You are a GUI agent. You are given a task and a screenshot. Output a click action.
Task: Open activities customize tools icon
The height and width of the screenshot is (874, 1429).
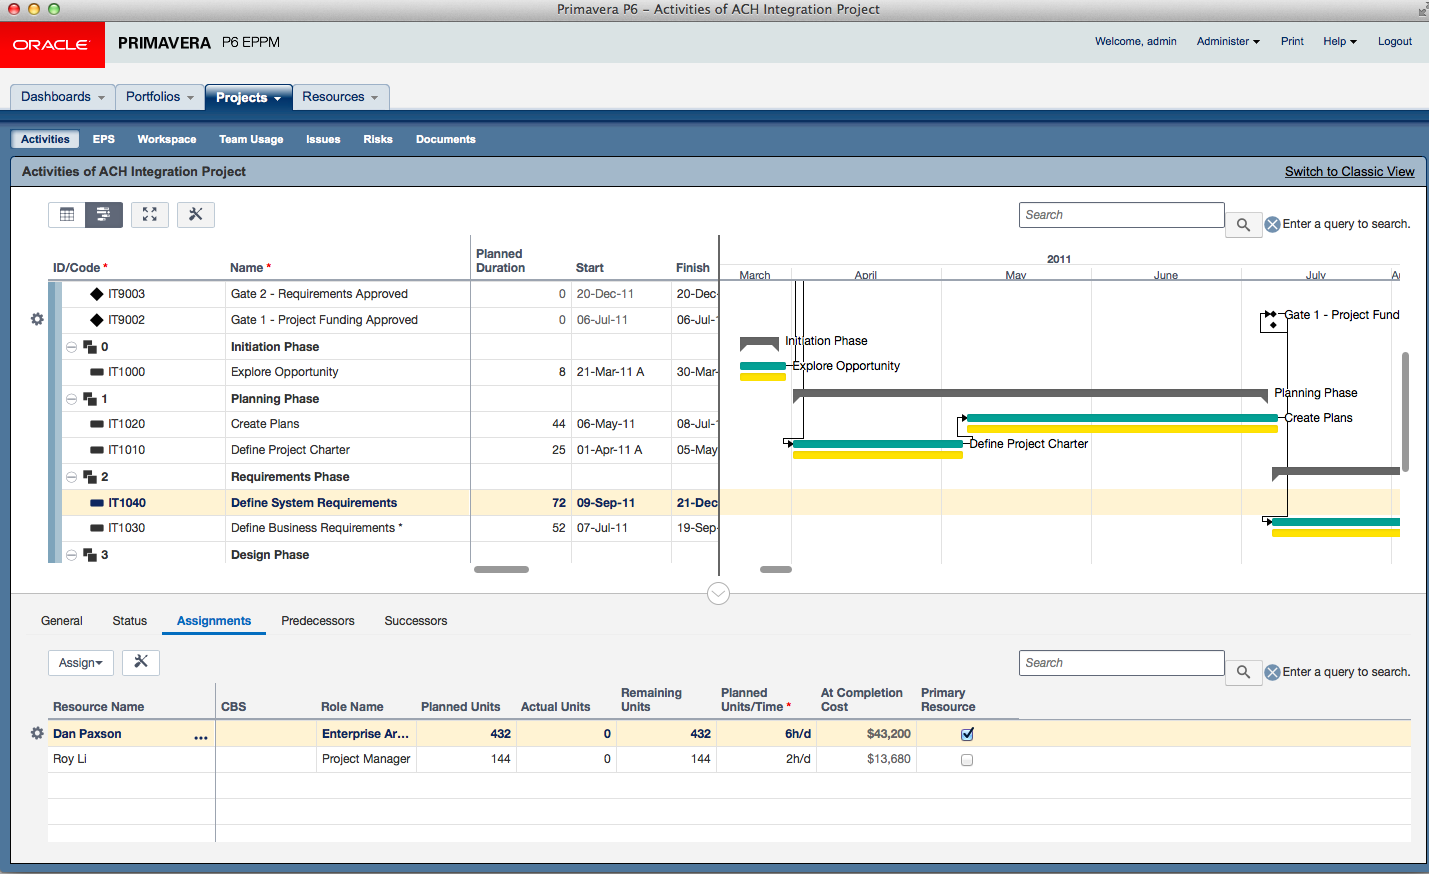coord(196,214)
